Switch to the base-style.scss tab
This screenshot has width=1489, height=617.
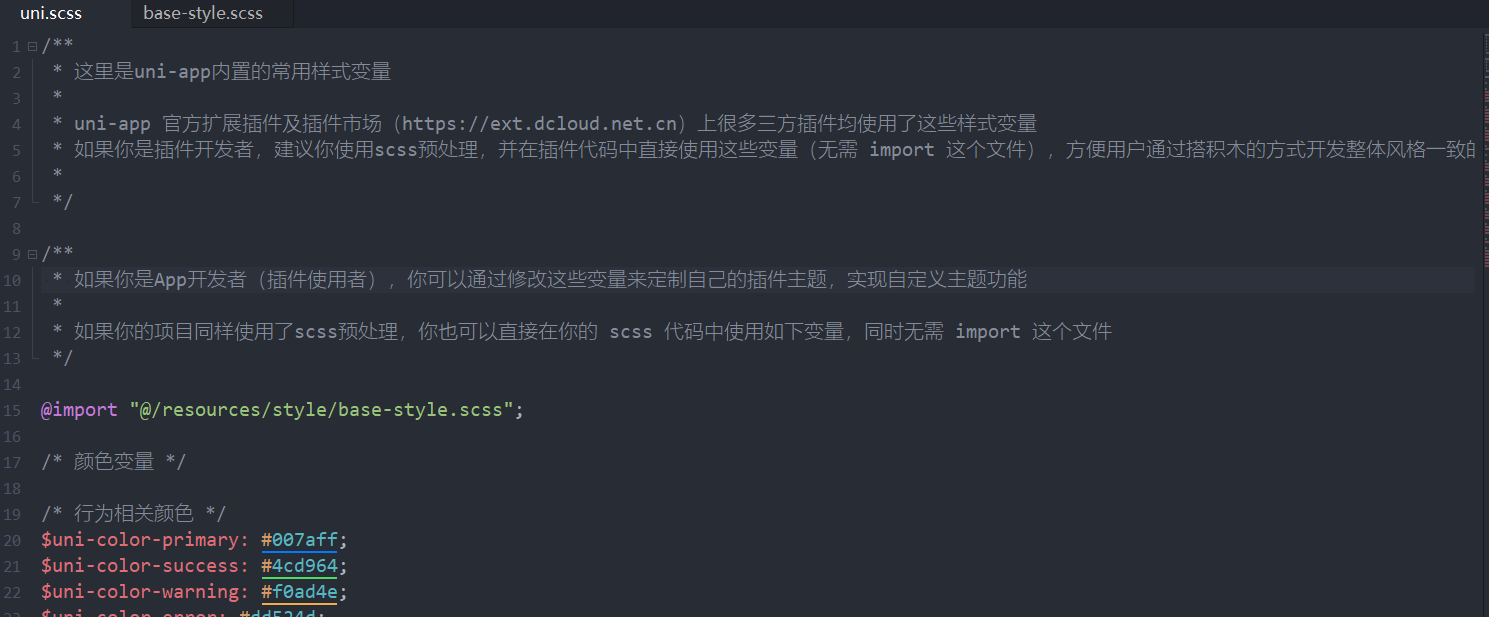(x=203, y=14)
